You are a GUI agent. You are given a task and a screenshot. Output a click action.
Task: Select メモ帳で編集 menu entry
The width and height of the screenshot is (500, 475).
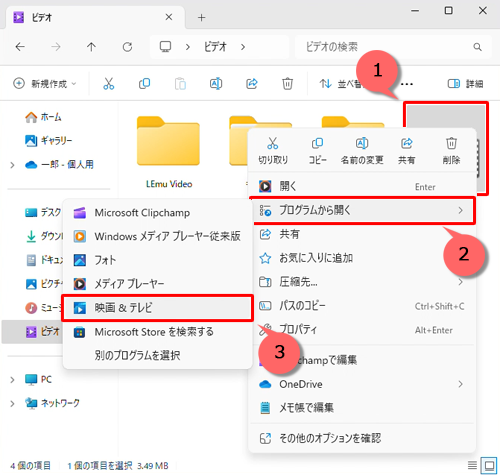[363, 408]
